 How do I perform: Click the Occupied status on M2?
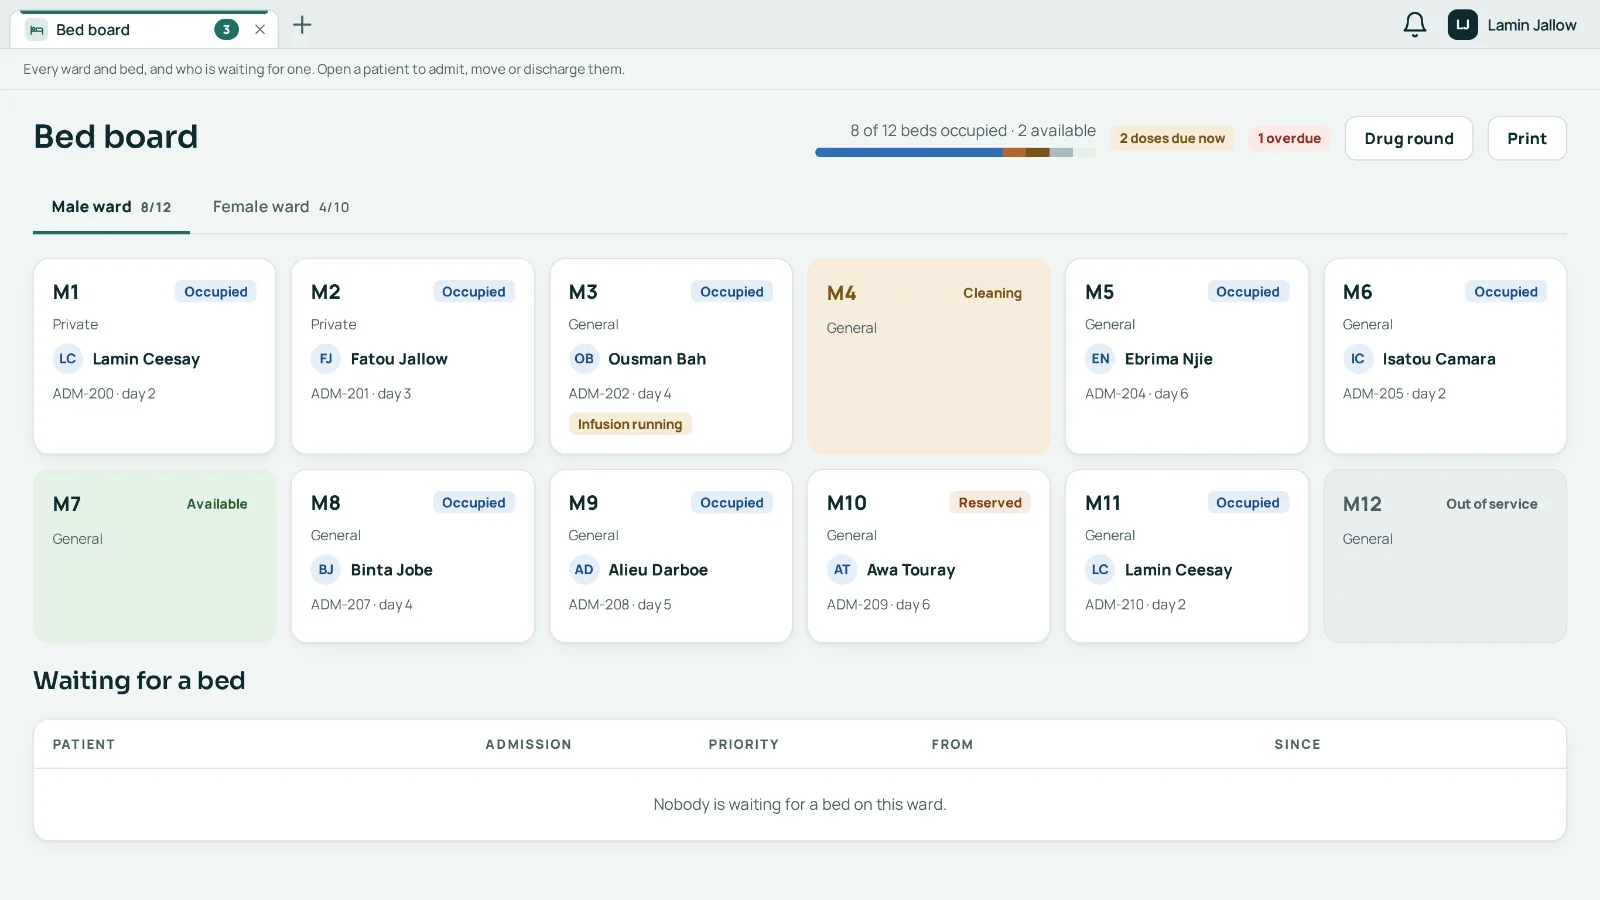pos(474,292)
